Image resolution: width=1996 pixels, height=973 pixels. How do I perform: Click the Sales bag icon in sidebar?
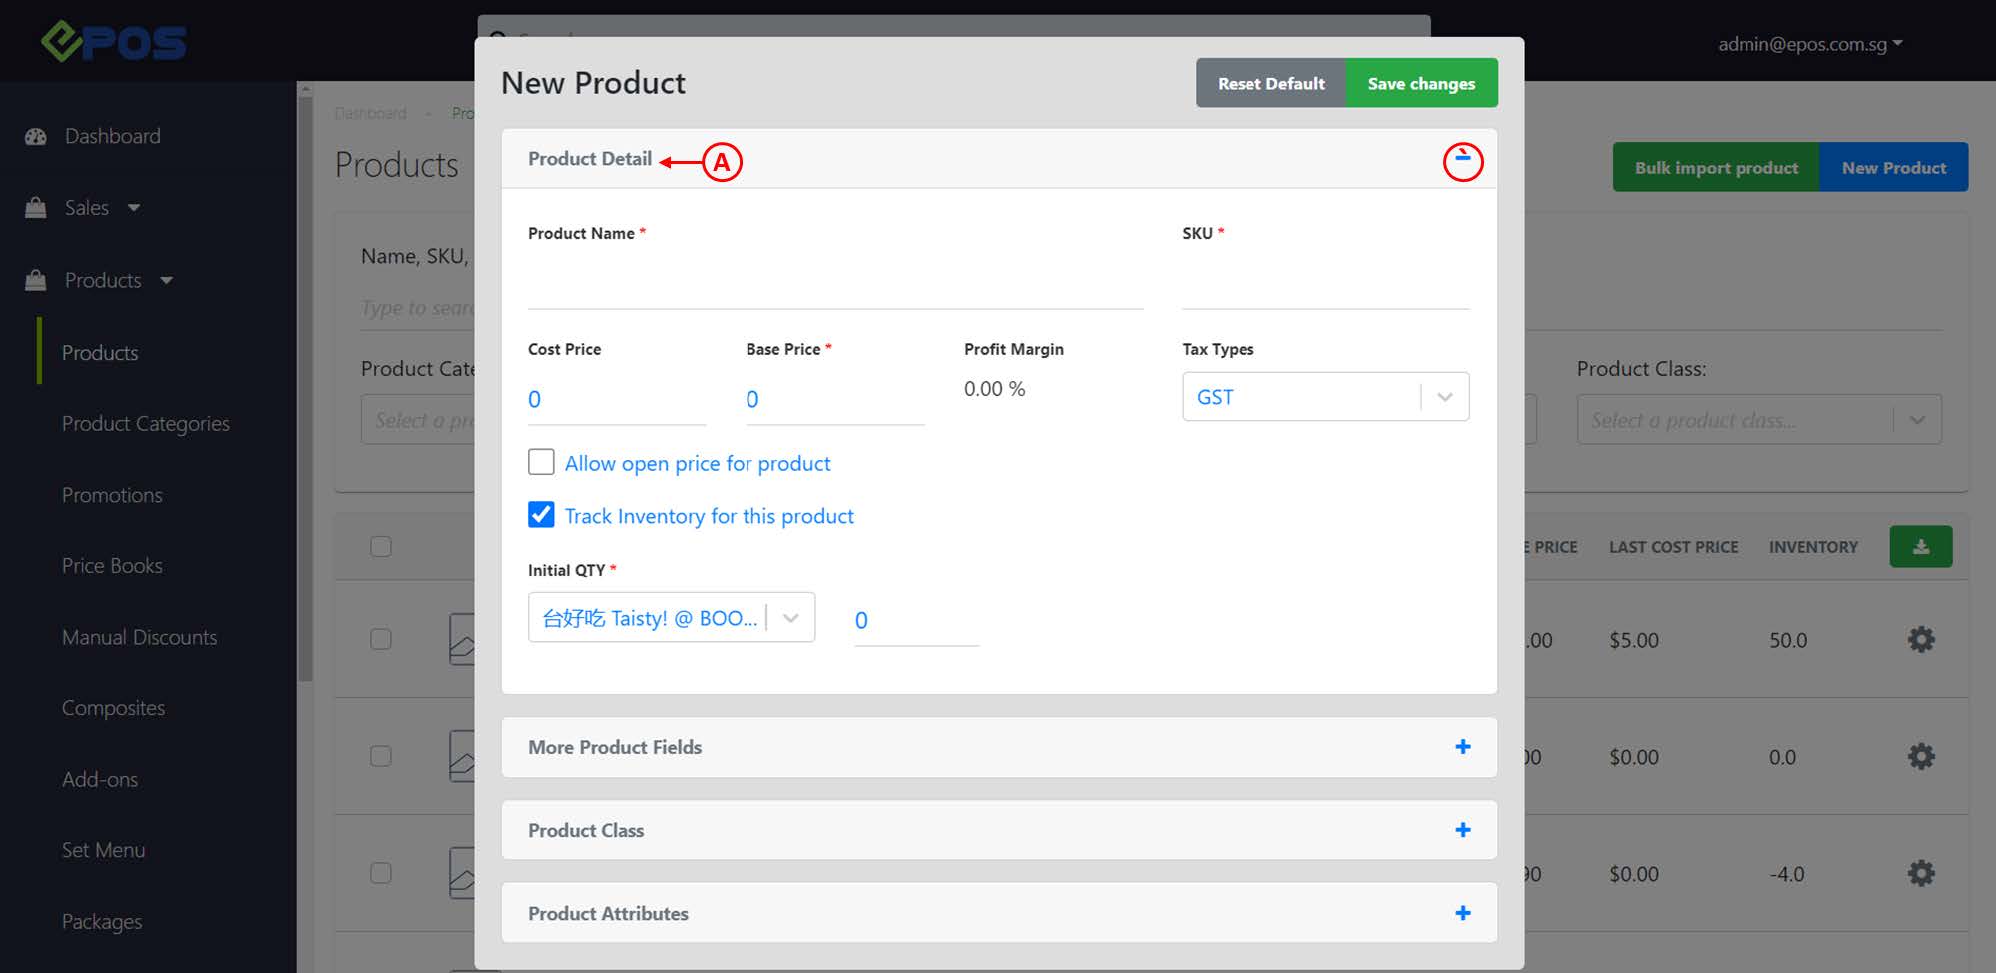click(36, 208)
